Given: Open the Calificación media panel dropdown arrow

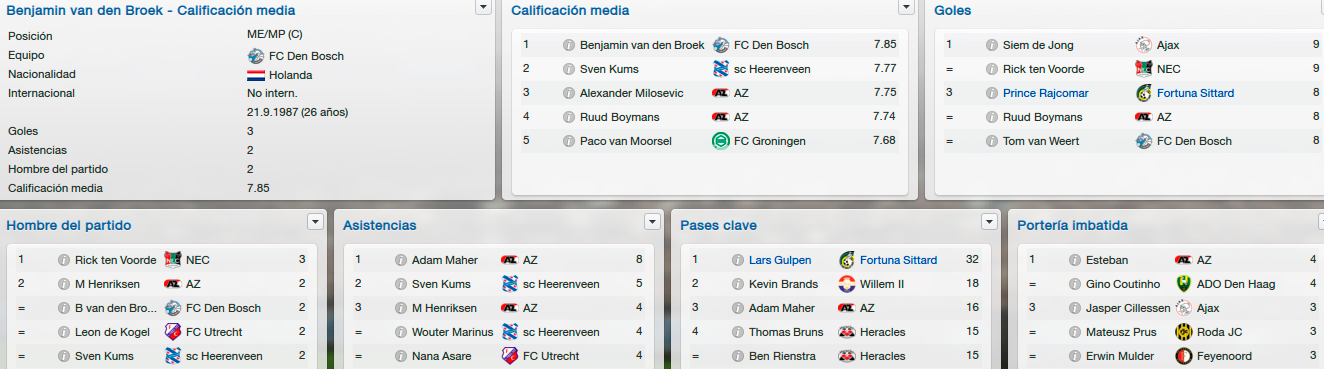Looking at the screenshot, I should (907, 7).
